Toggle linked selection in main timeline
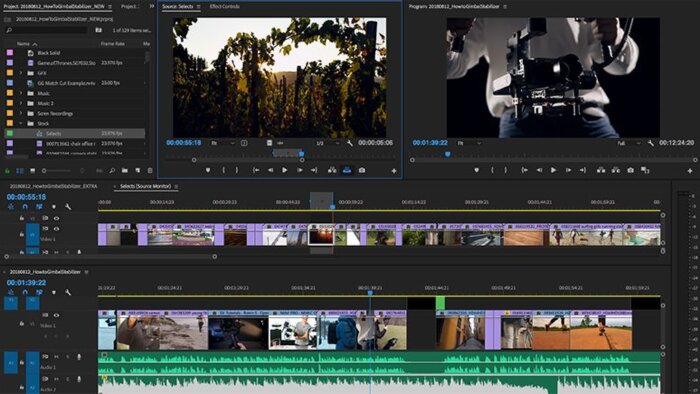700x394 pixels. [x=39, y=292]
